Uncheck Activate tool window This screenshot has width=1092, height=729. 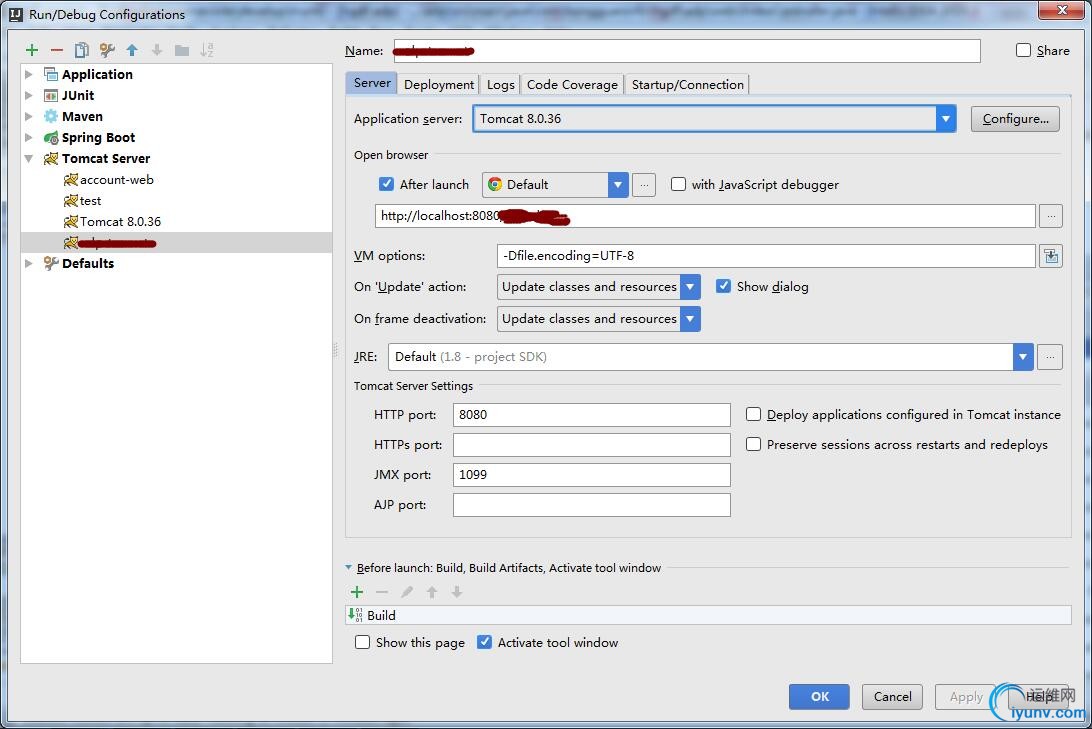[484, 642]
